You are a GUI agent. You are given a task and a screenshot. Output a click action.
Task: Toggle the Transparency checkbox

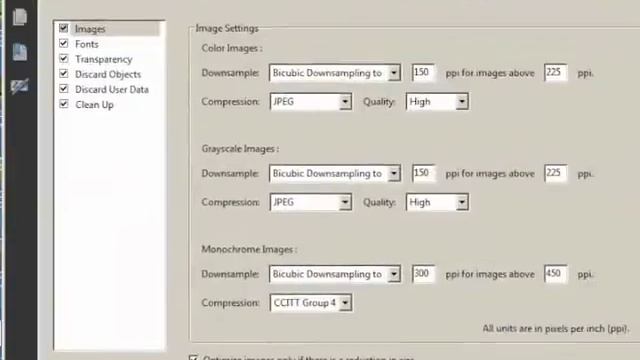click(x=63, y=58)
